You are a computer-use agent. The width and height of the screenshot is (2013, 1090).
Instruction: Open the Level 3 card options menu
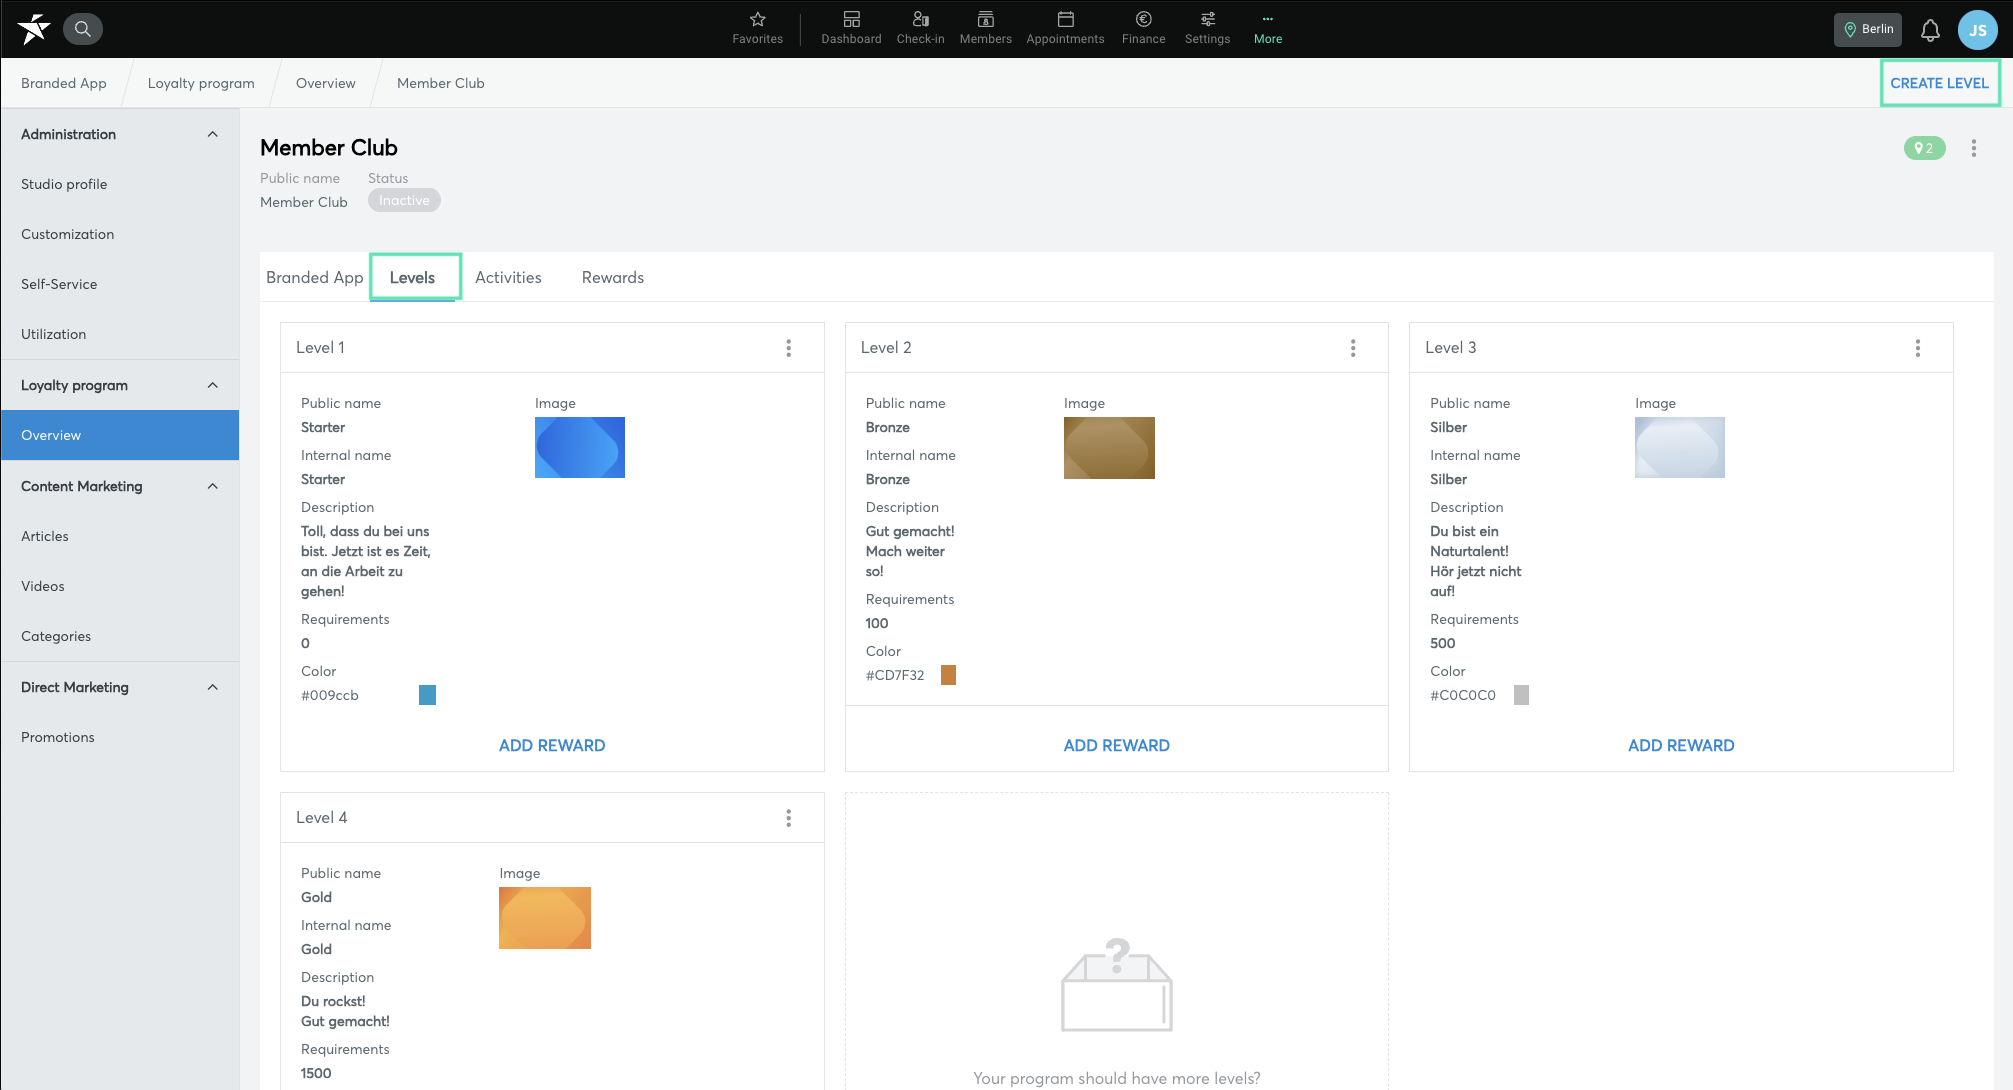1917,348
